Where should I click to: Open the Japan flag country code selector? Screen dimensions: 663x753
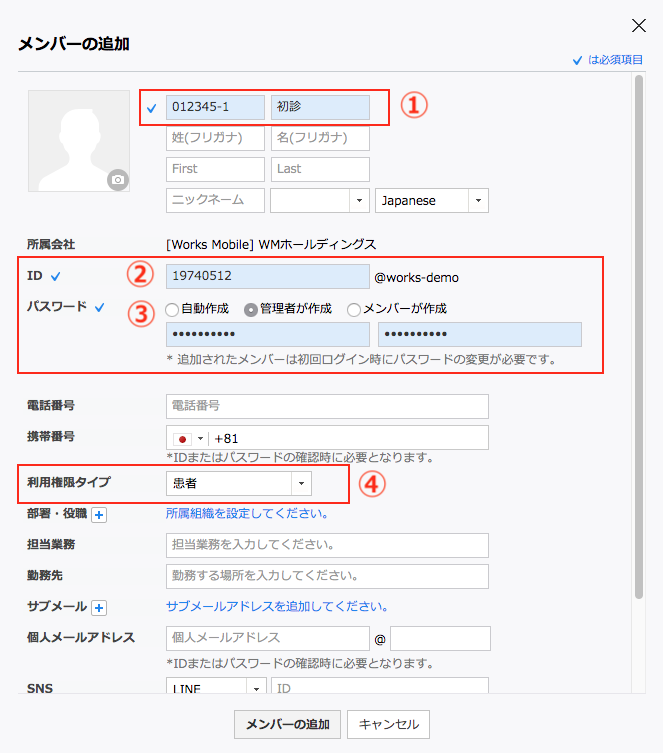[x=189, y=438]
